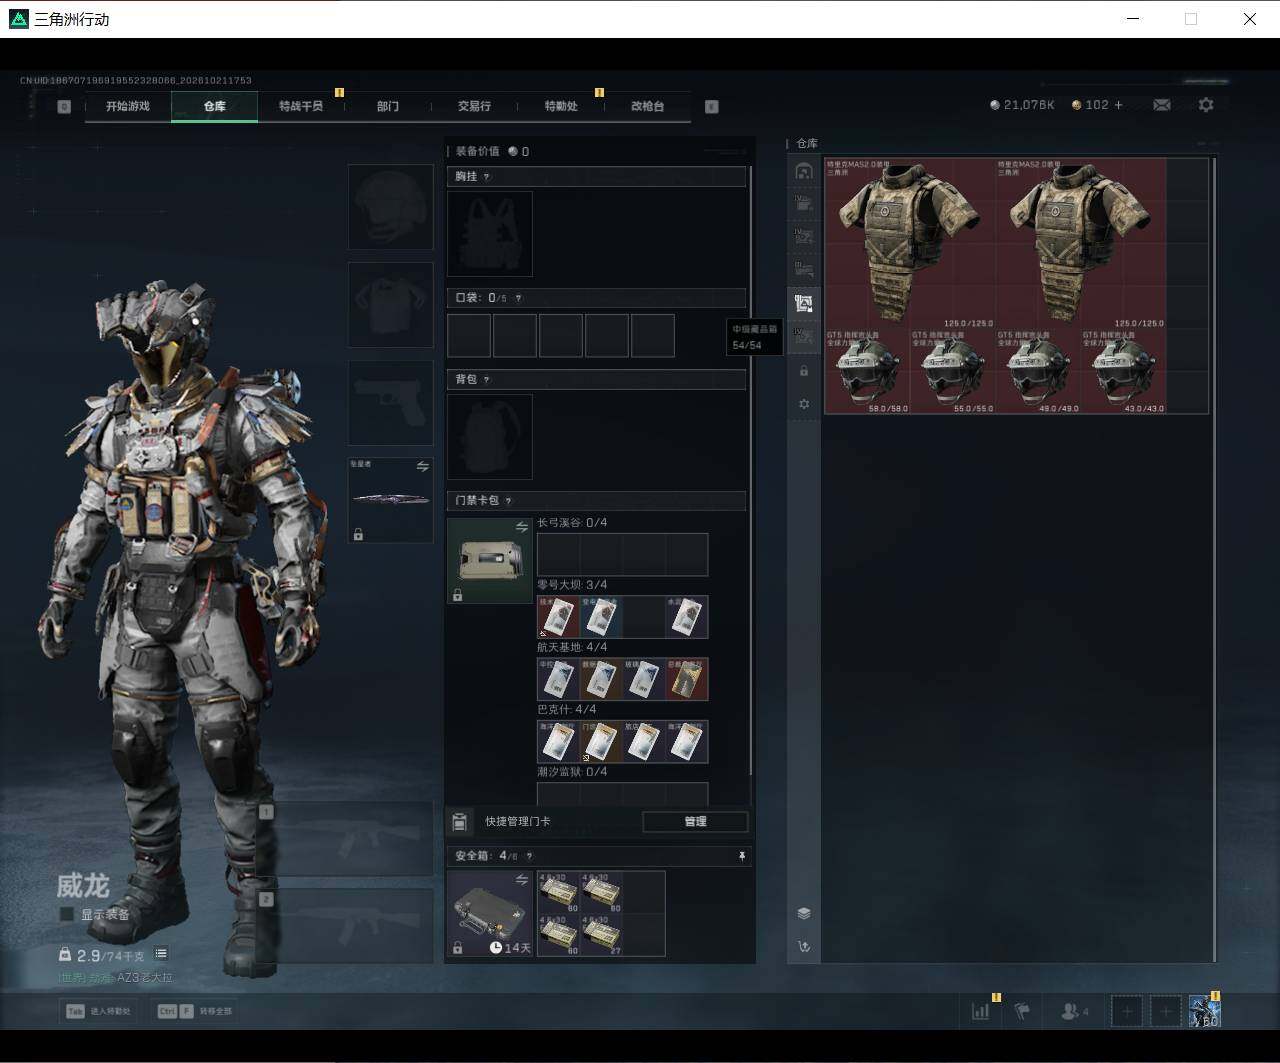The image size is (1280, 1063).
Task: Click the swap icon on the 门禁卡包 case
Action: pos(522,527)
